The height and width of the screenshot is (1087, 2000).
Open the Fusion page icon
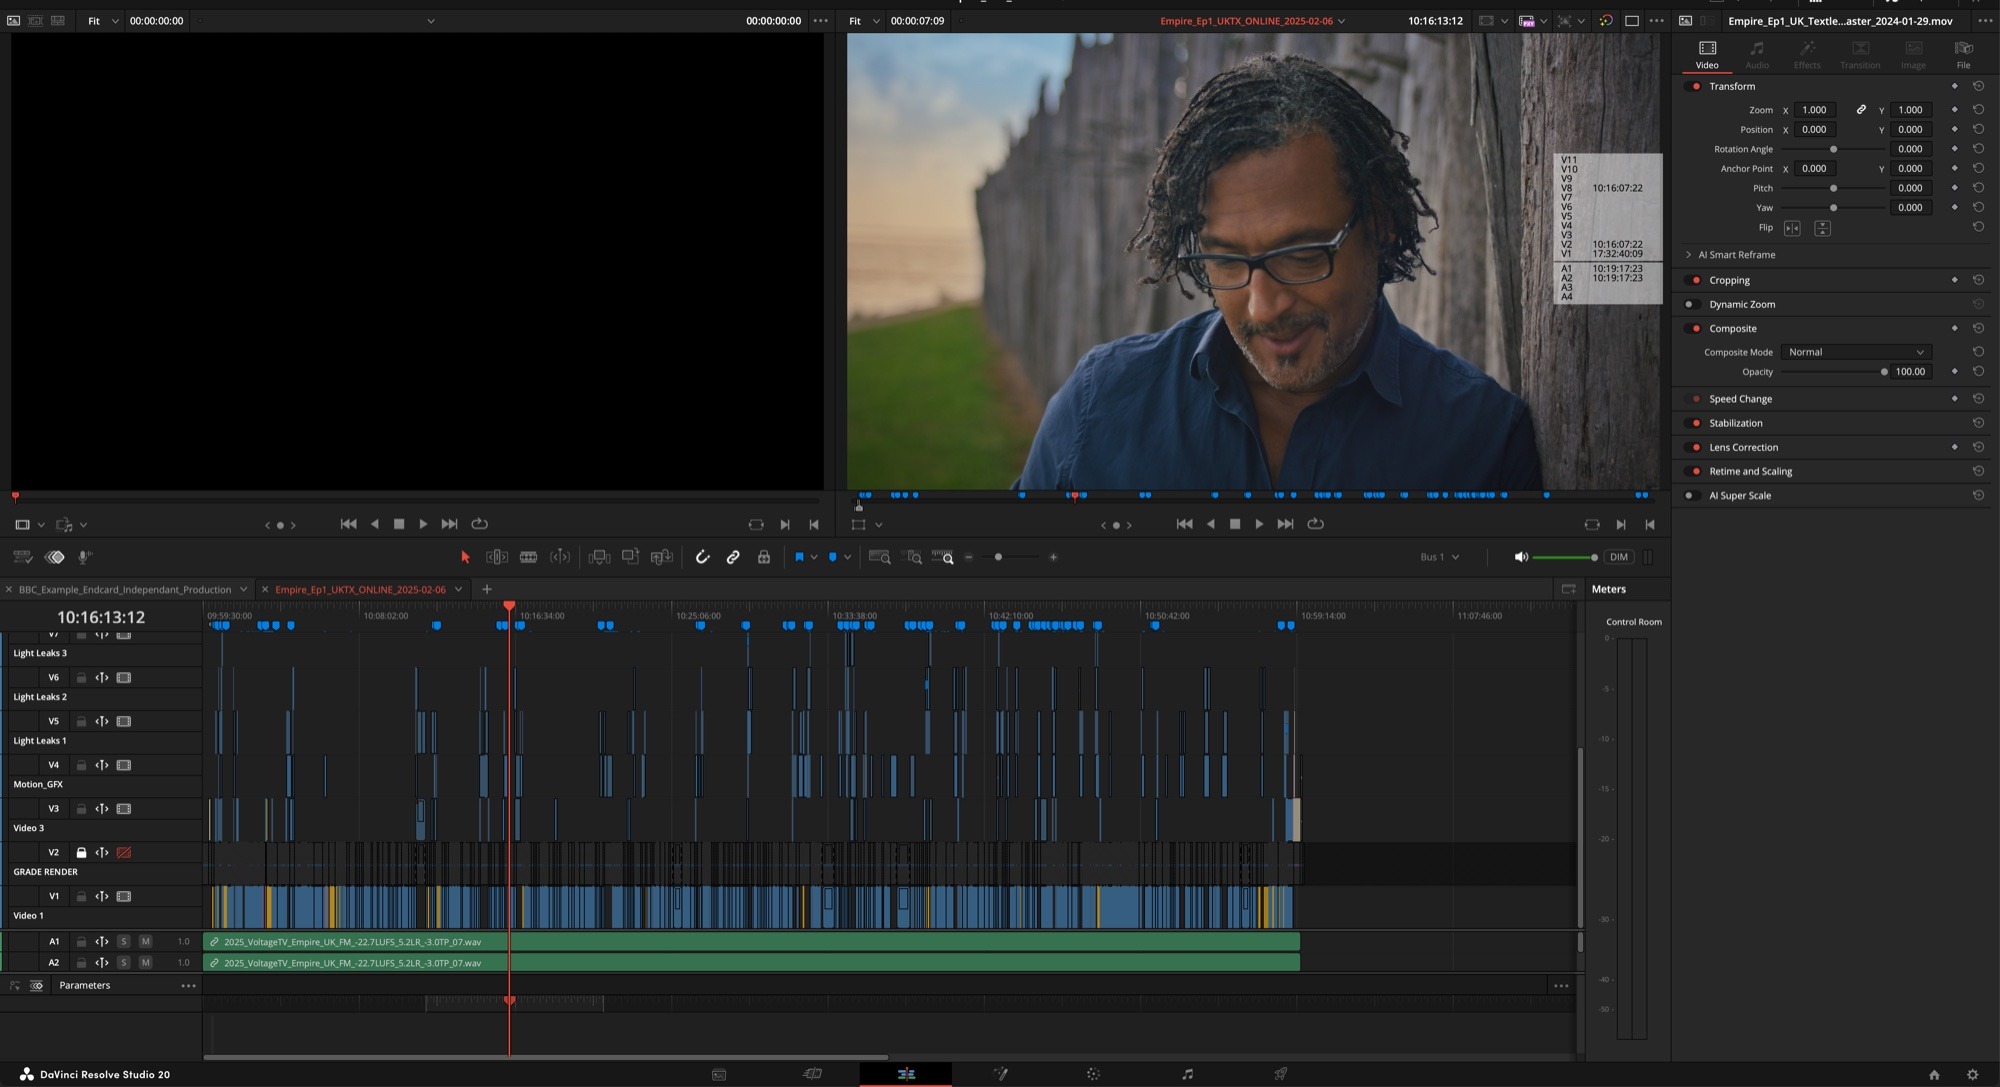1000,1074
